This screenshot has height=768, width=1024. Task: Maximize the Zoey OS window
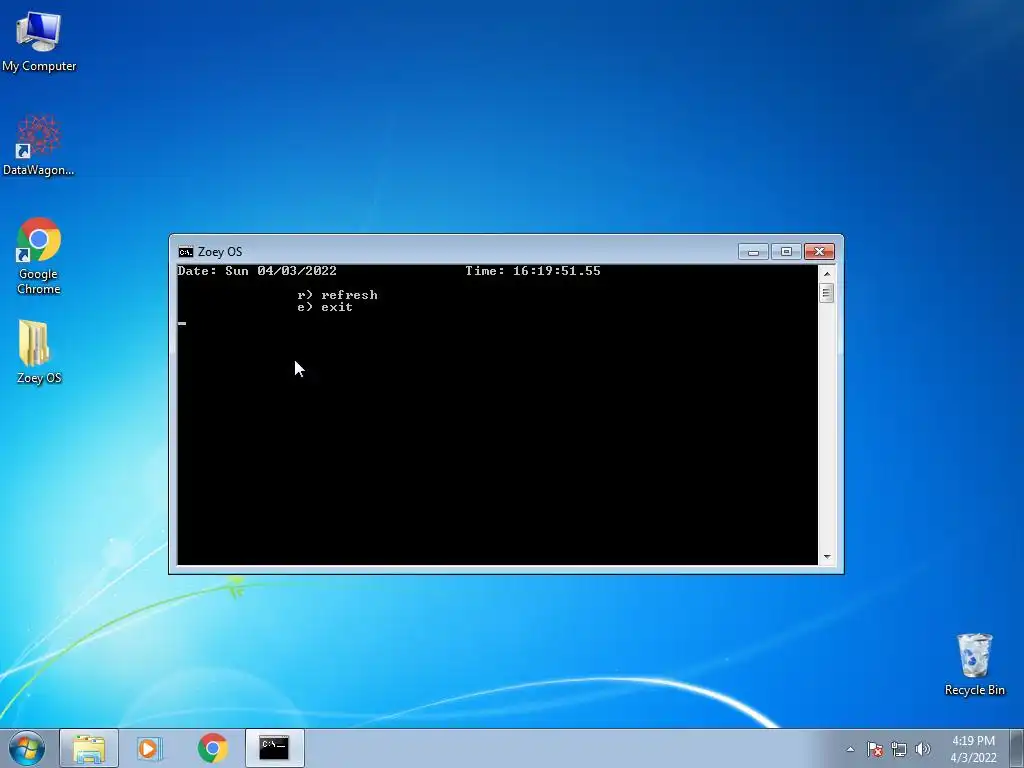(x=786, y=251)
